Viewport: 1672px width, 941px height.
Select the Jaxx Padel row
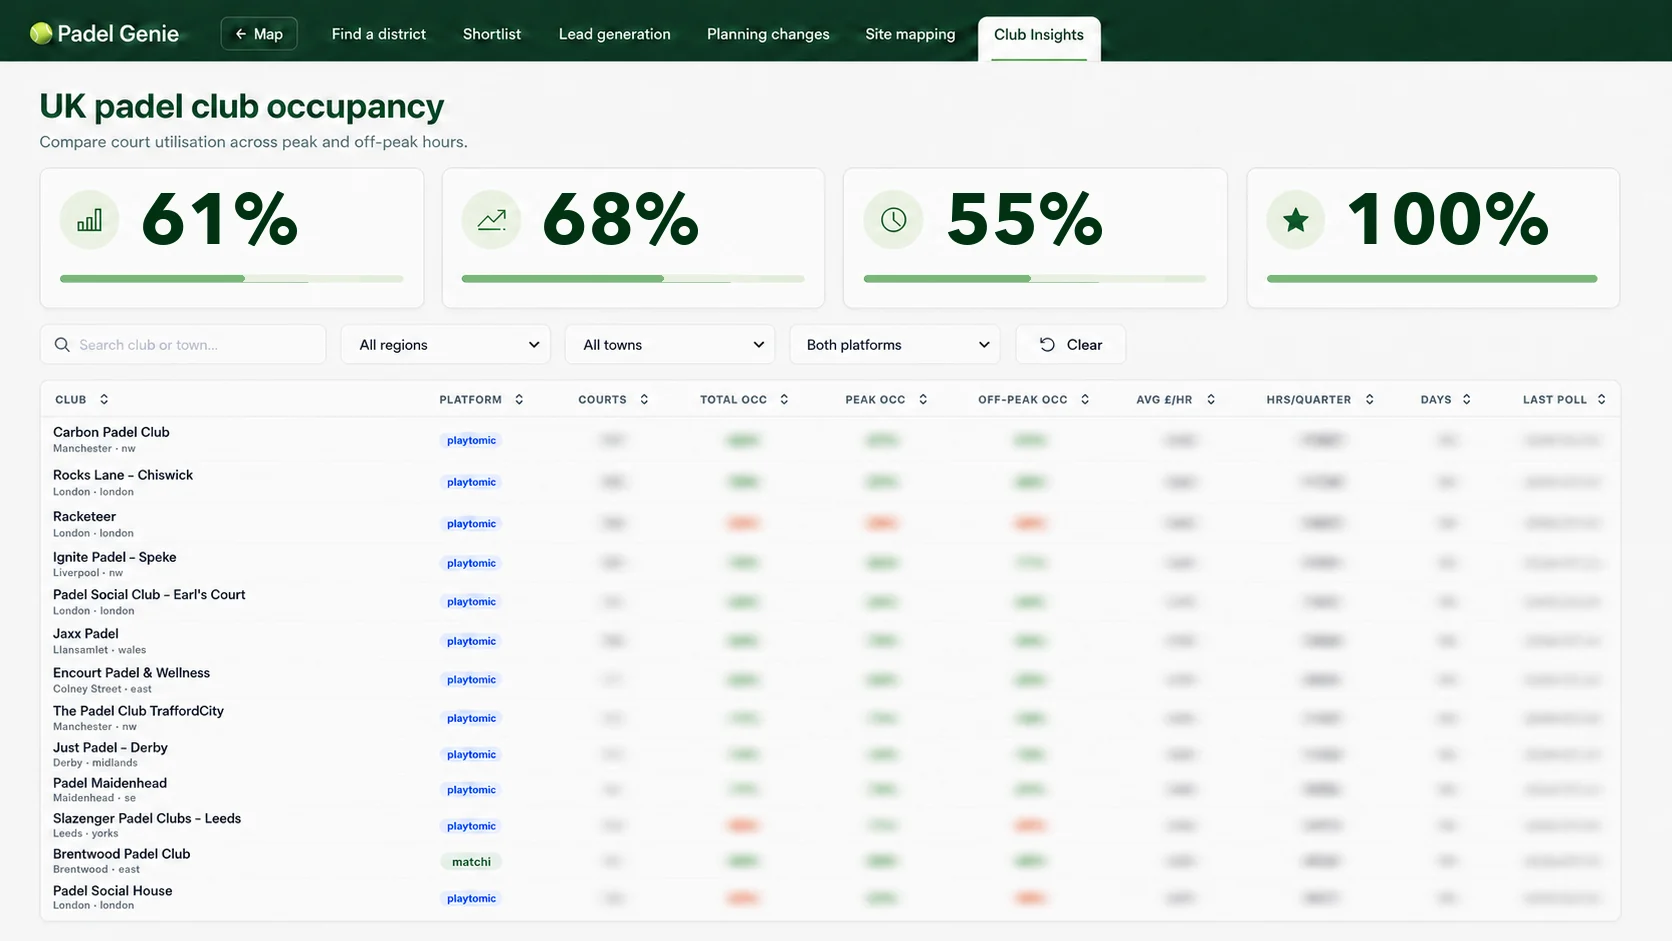click(x=830, y=641)
